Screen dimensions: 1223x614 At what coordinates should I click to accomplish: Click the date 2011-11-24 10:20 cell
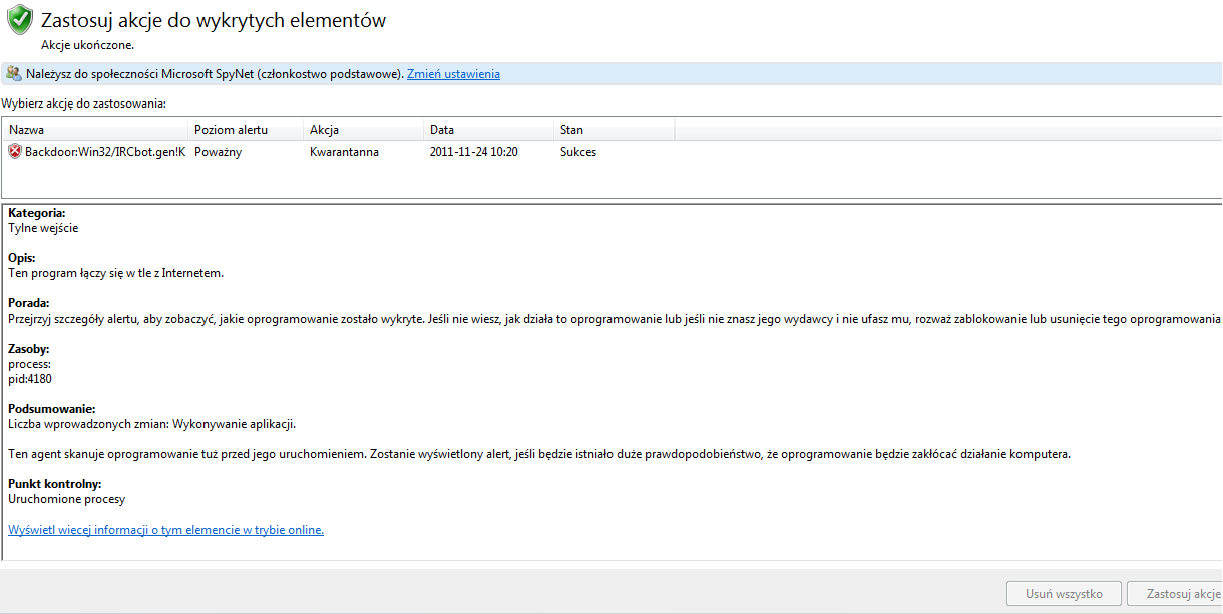click(x=474, y=152)
